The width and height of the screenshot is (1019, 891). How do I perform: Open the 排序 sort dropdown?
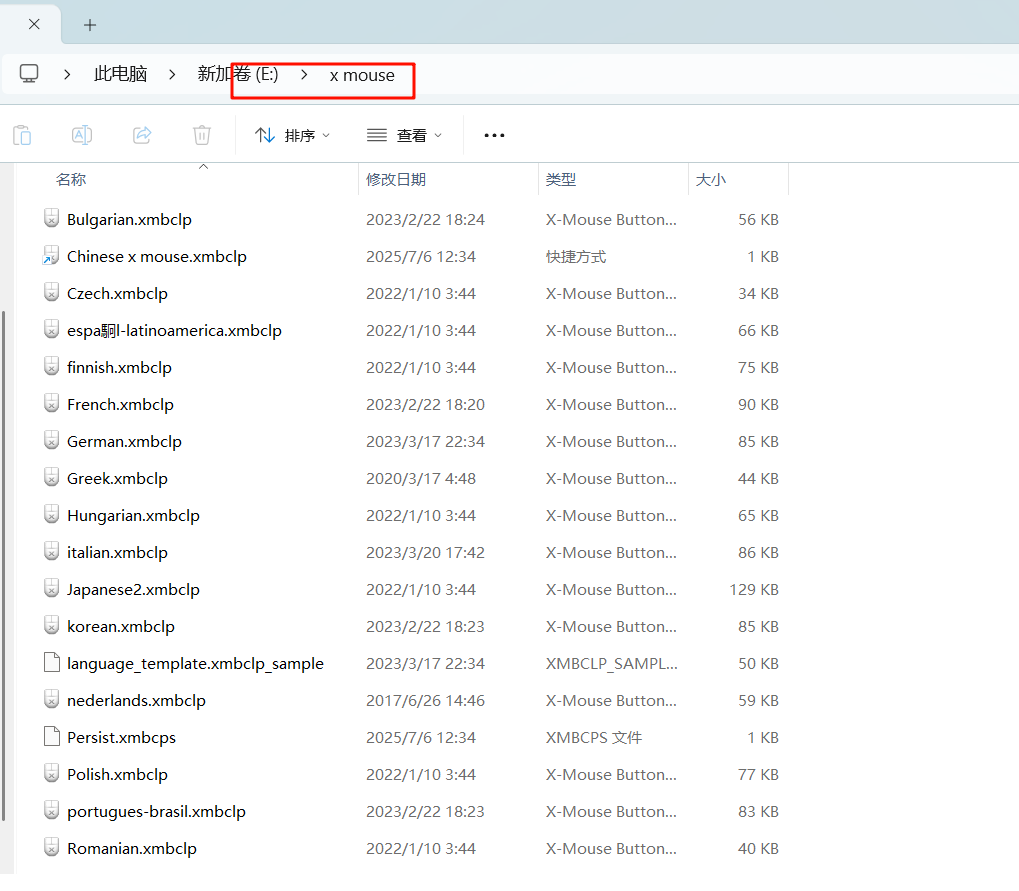(292, 135)
